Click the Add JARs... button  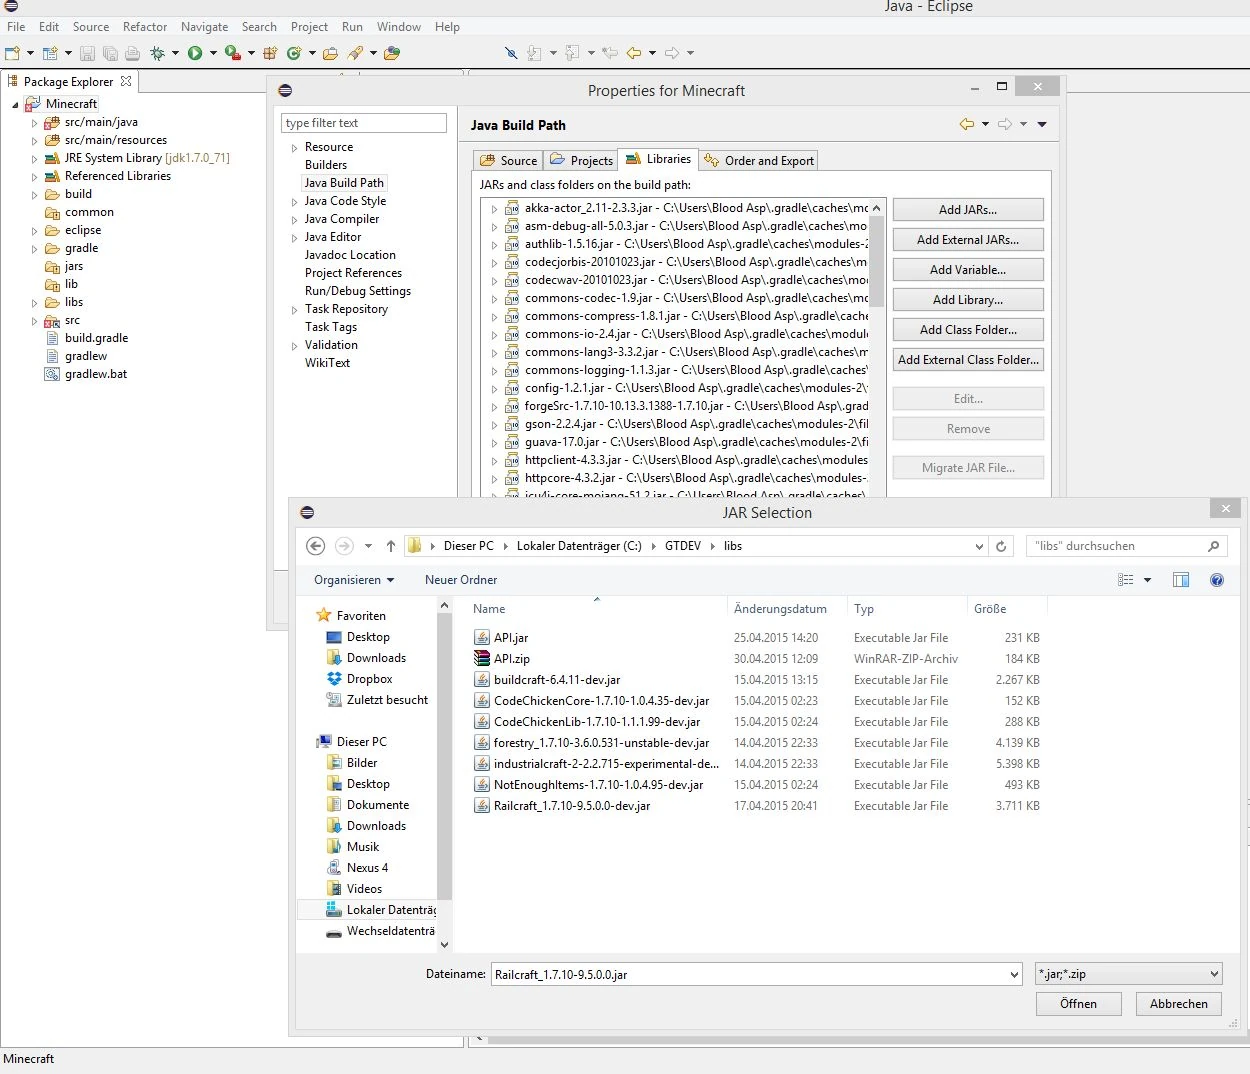point(968,210)
